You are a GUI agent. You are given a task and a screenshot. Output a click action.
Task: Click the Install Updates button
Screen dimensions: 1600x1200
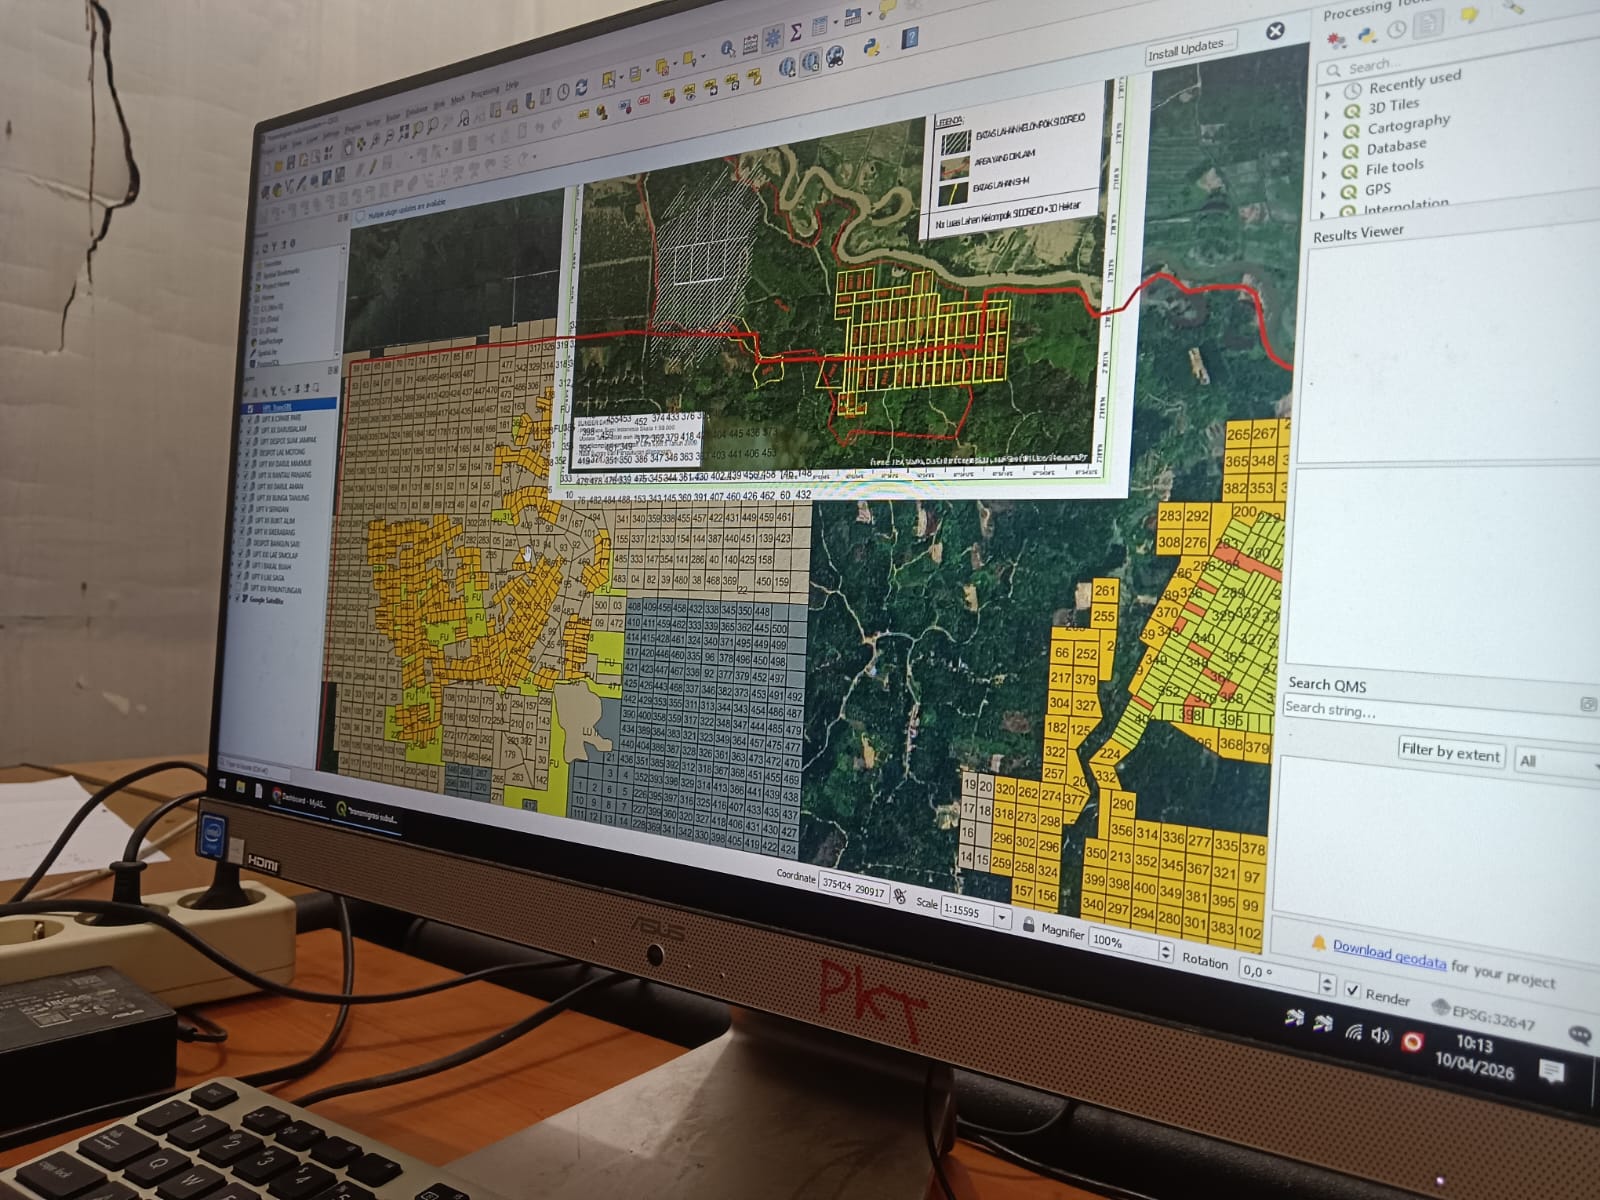[x=1187, y=48]
